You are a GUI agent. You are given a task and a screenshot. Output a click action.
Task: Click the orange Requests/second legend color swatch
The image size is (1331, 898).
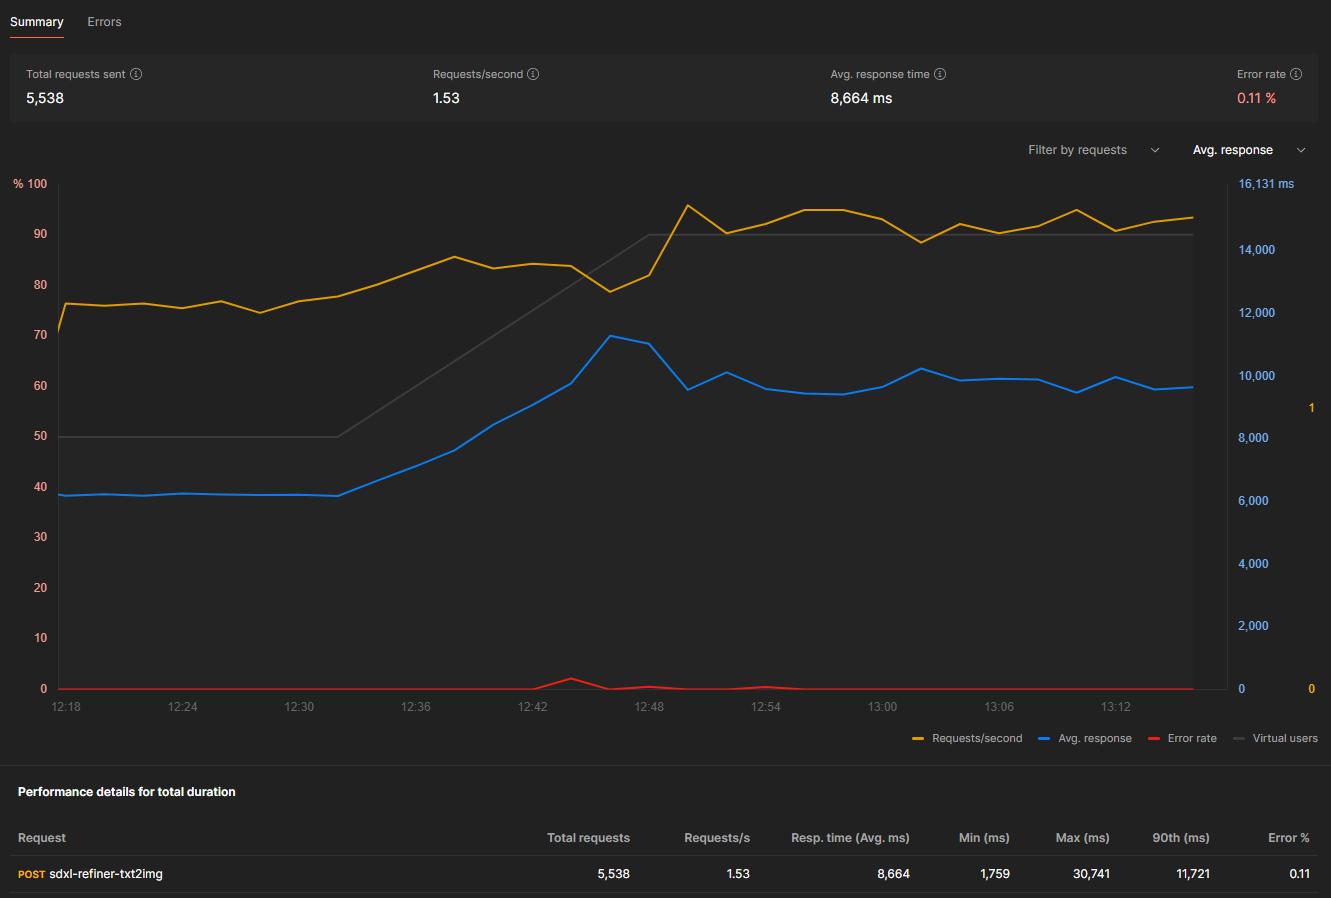(x=918, y=739)
